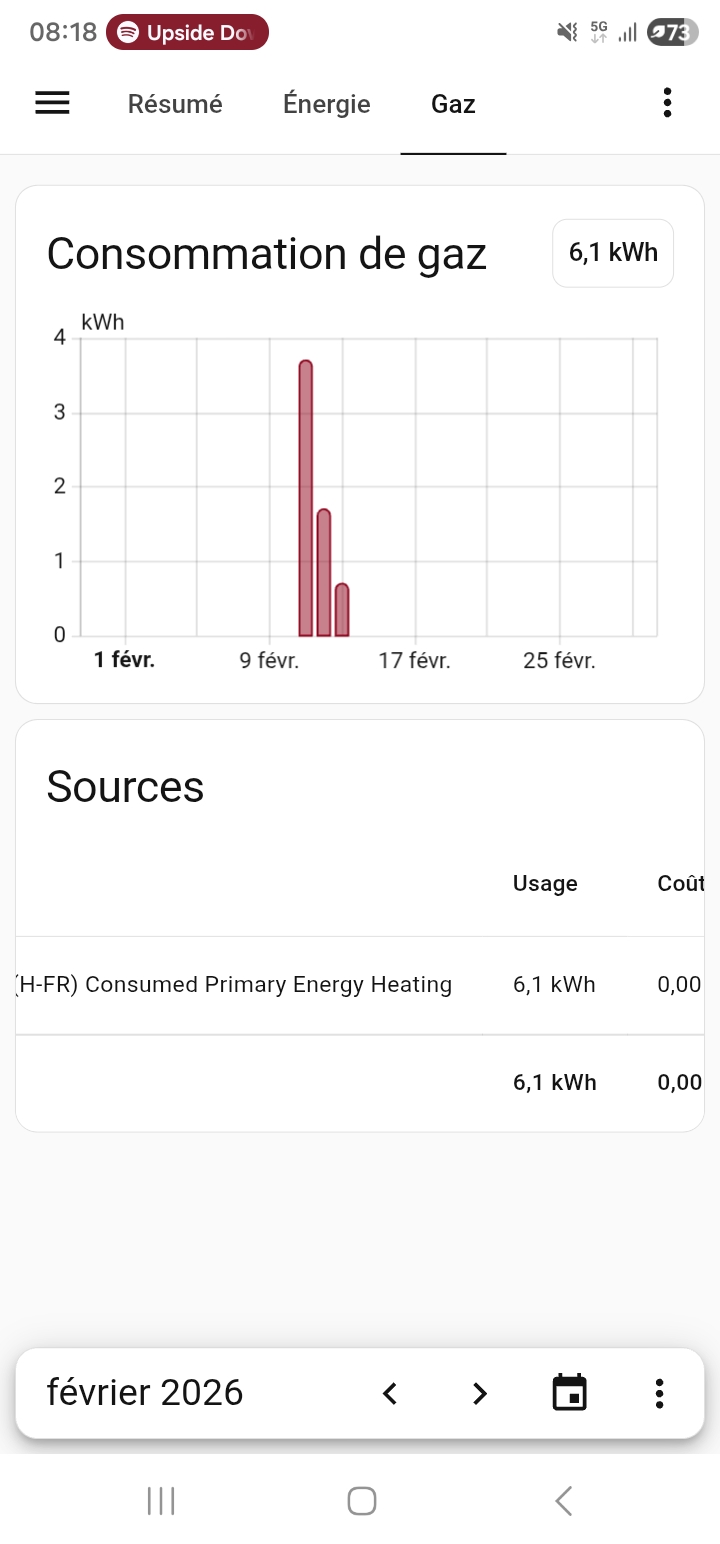Open Android recent apps button
Screen dimensions: 720x1544
point(161,1500)
